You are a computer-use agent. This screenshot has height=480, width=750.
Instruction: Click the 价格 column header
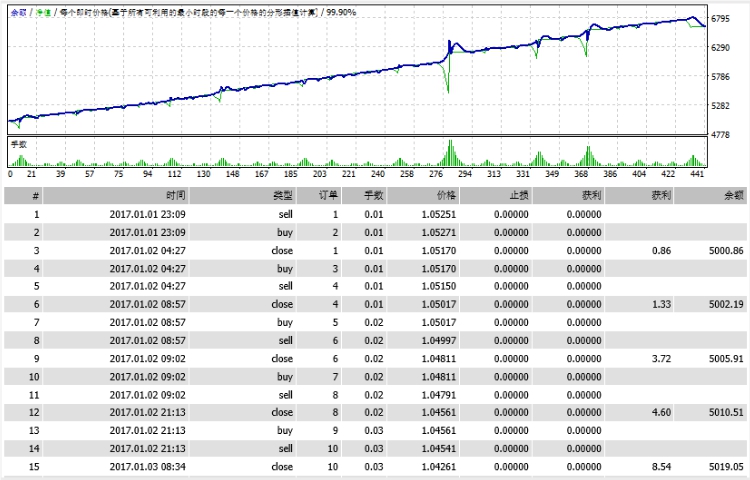click(423, 195)
